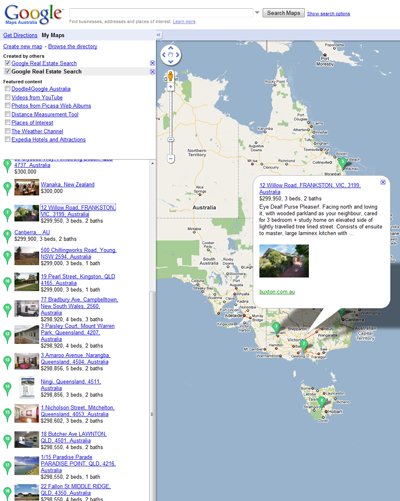Zoom in with the plus button
Viewport: 400px width, 501px height.
[x=171, y=87]
